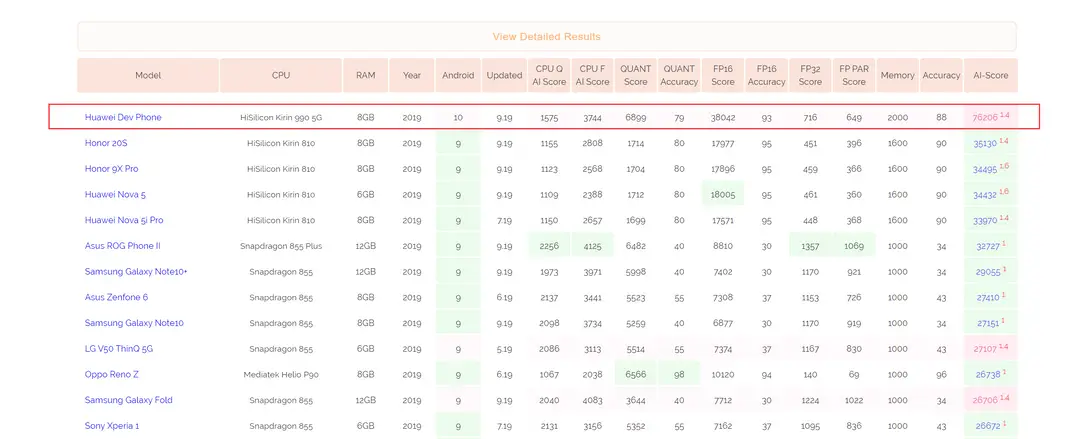The width and height of the screenshot is (1080, 439).
Task: Click the AI-Score value 32727
Action: pyautogui.click(x=988, y=247)
